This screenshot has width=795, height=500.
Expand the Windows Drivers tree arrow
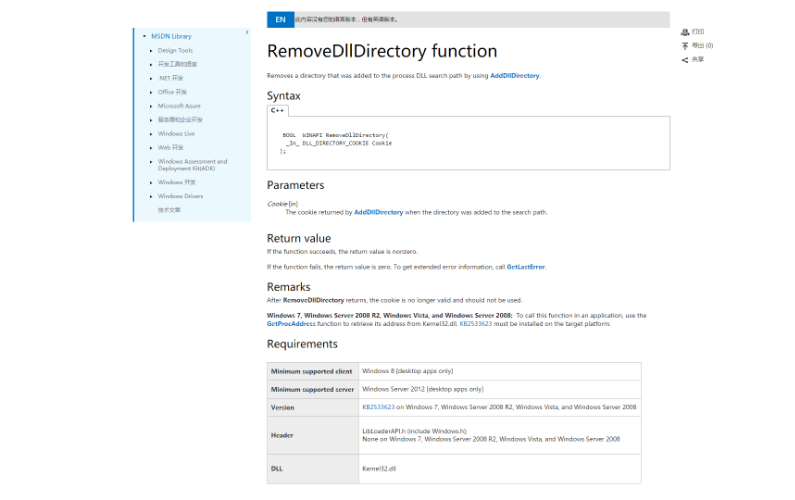coord(151,196)
